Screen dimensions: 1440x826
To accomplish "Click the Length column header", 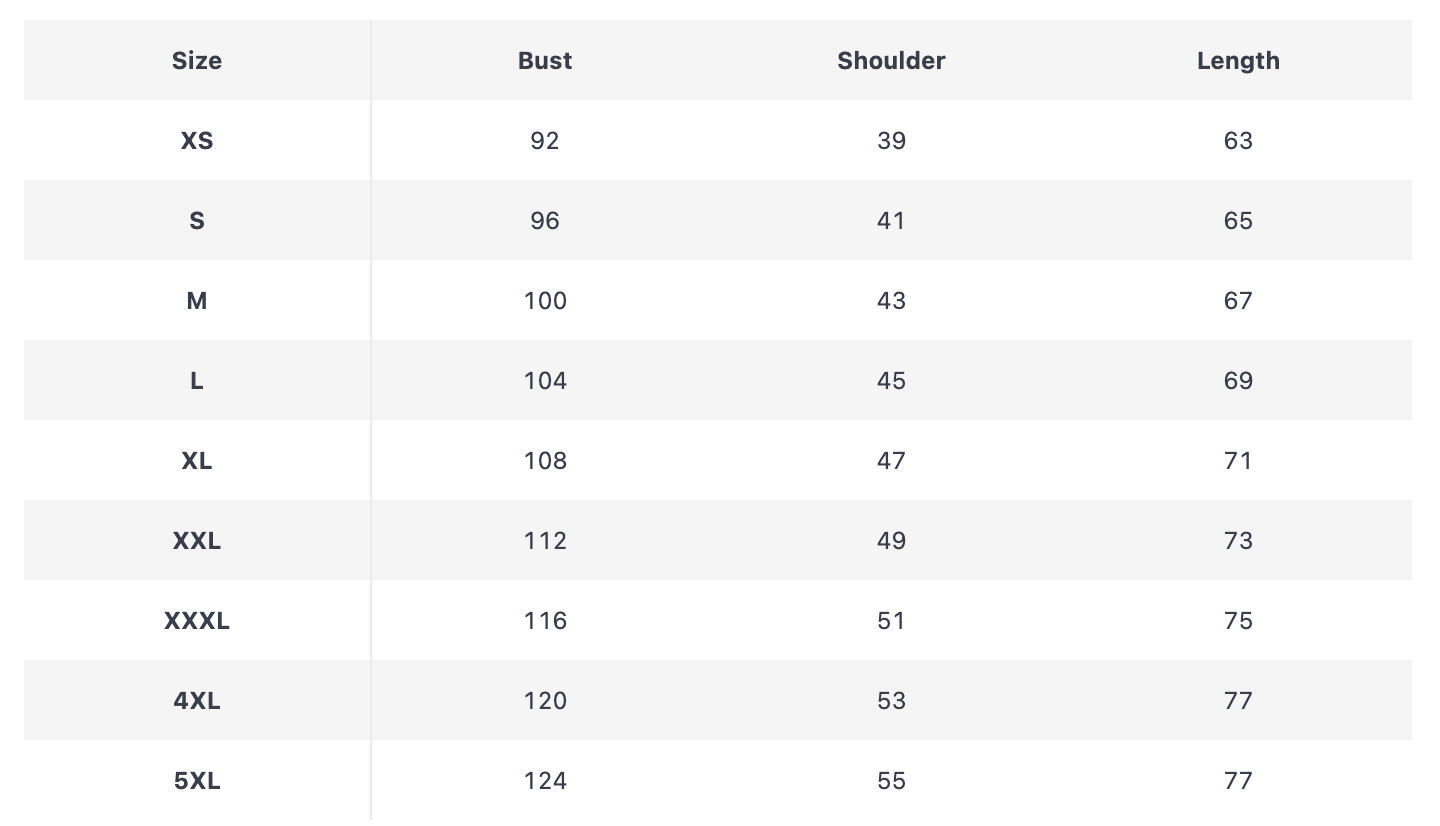I will click(x=1238, y=61).
